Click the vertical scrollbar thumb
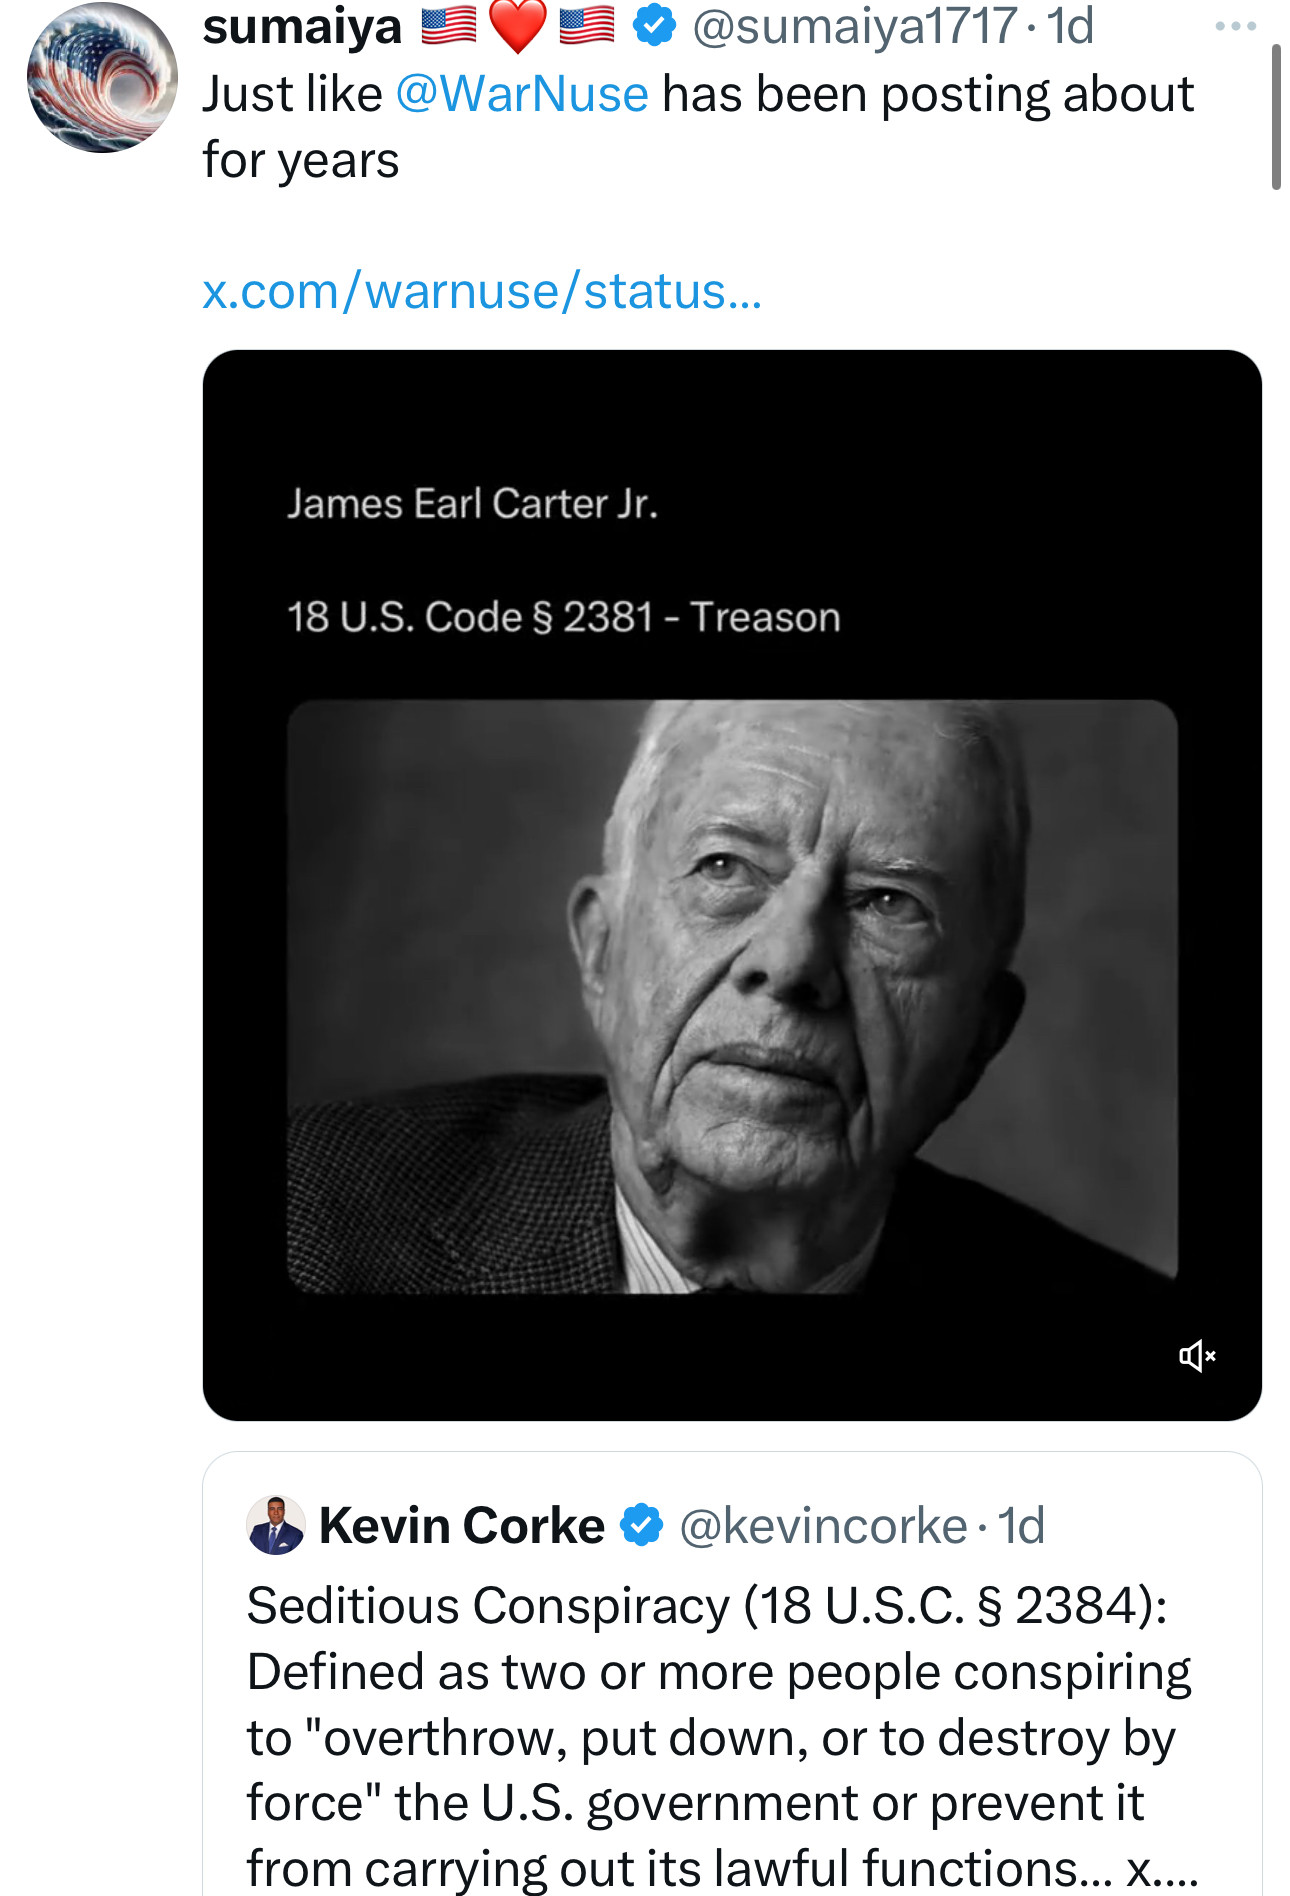Screen dimensions: 1290x1896 point(1276,117)
